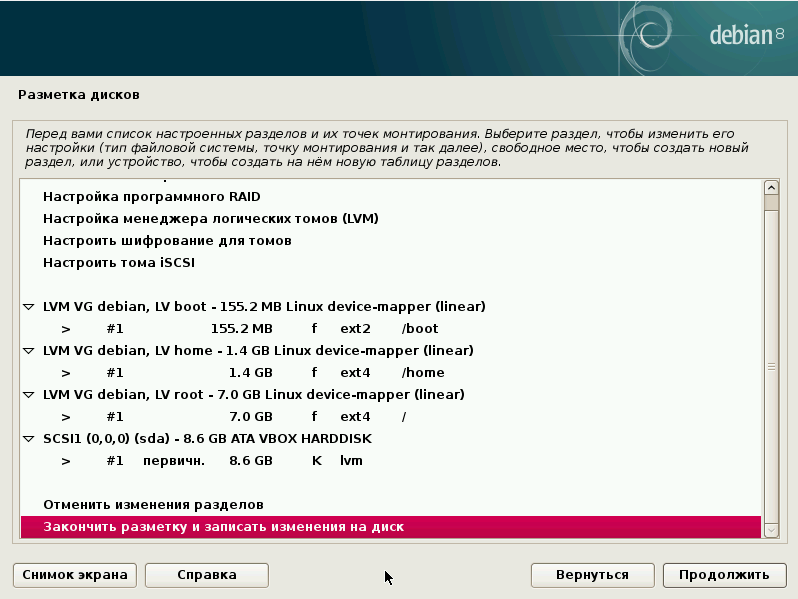Collapse the SCSI1 sda disk entry

29,439
